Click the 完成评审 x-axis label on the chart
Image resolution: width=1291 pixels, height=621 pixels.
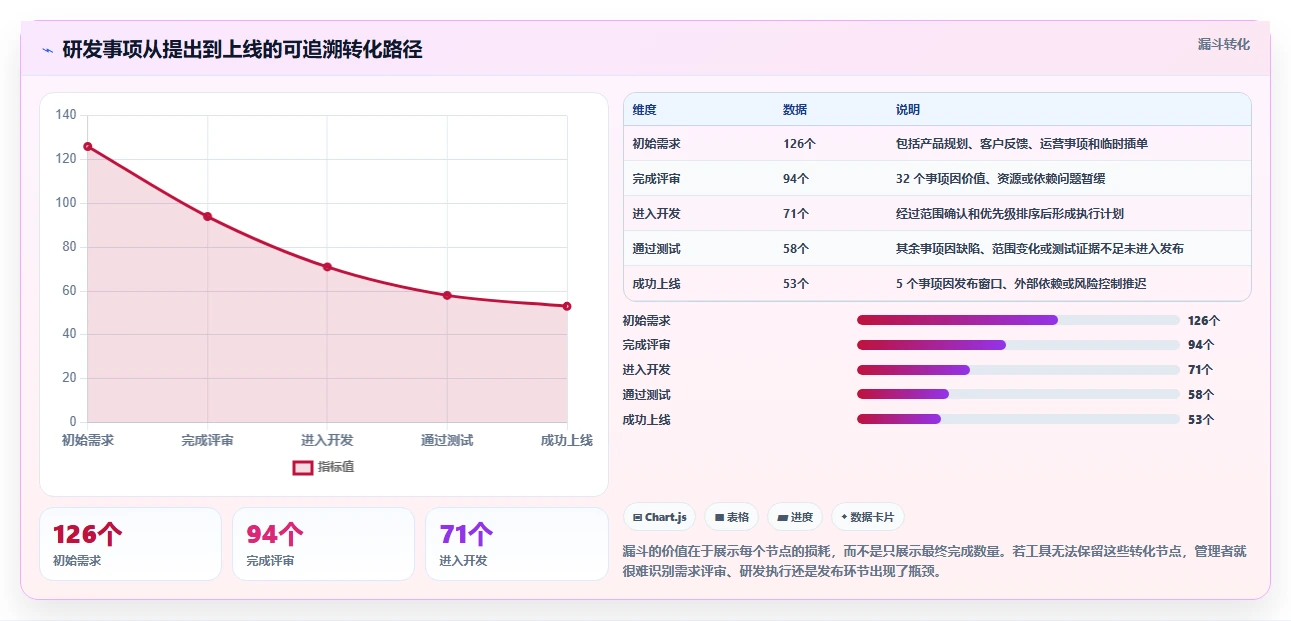point(207,440)
